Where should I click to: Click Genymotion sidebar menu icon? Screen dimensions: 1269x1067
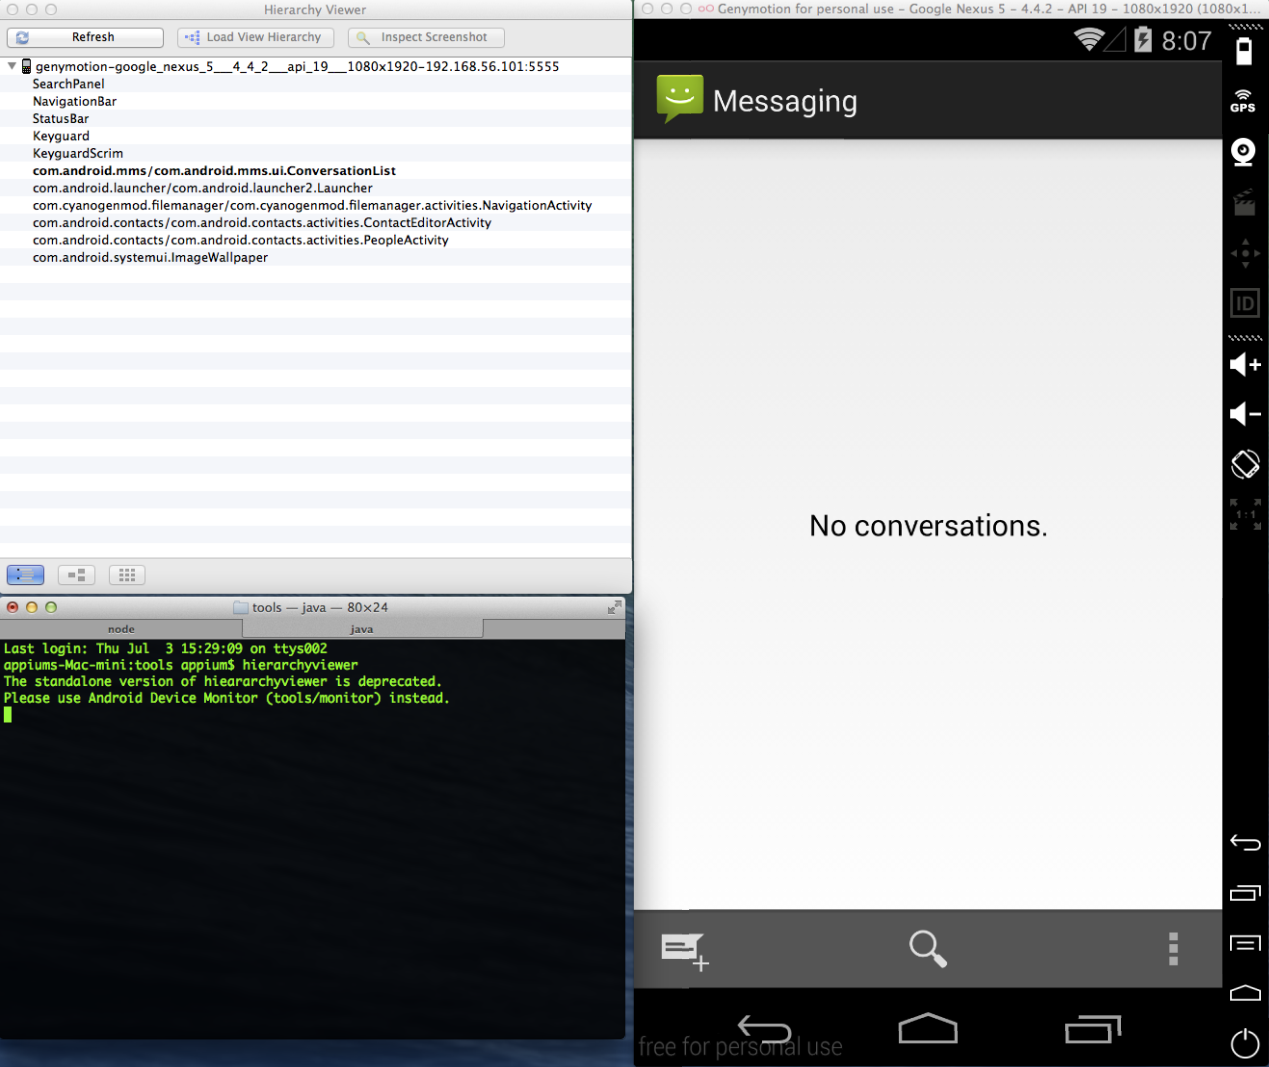click(1245, 943)
